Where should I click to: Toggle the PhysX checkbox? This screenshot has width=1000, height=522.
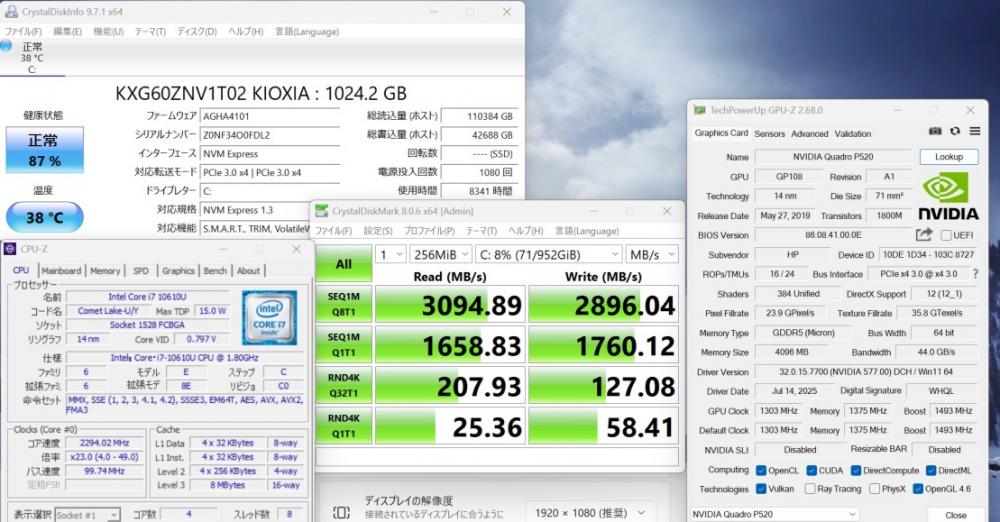point(874,489)
